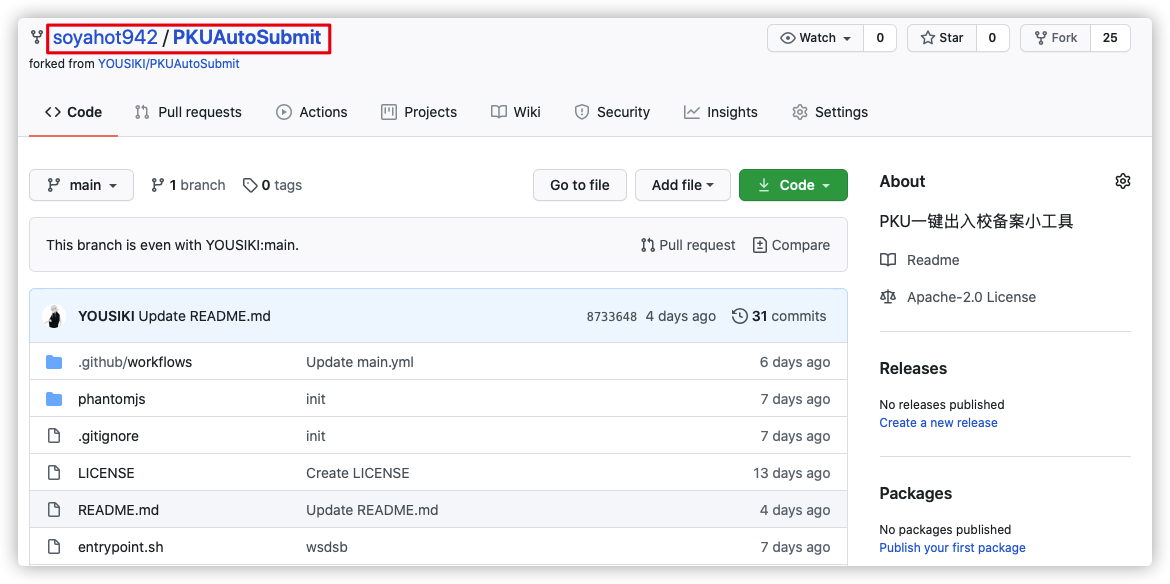Open the phantomjs folder
This screenshot has height=584, width=1170.
click(x=112, y=399)
